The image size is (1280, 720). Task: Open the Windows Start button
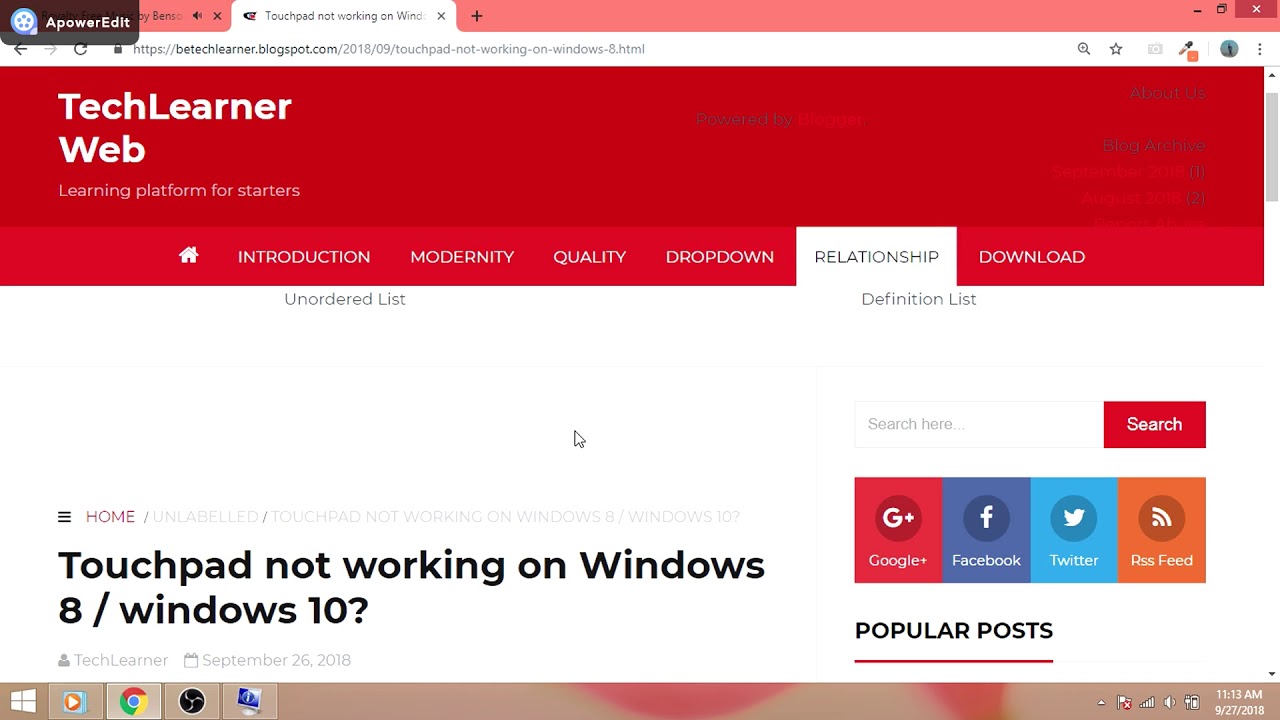click(x=22, y=702)
